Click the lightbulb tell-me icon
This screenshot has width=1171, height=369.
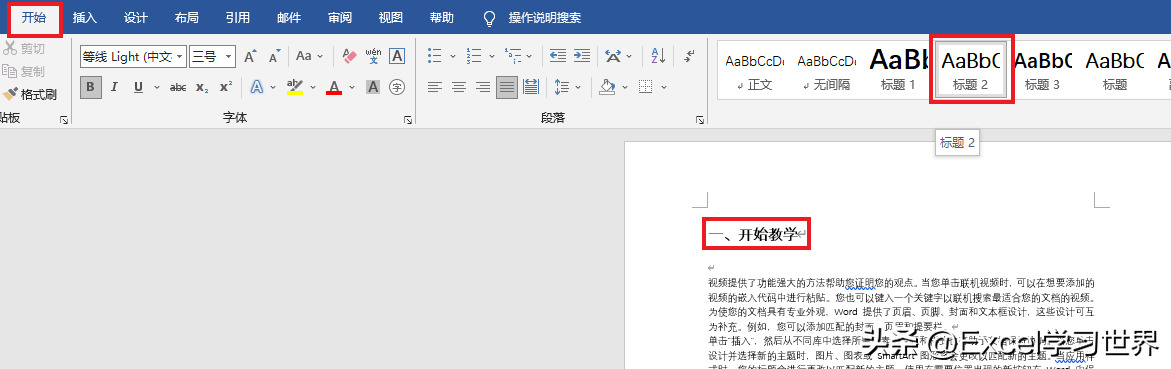(490, 18)
